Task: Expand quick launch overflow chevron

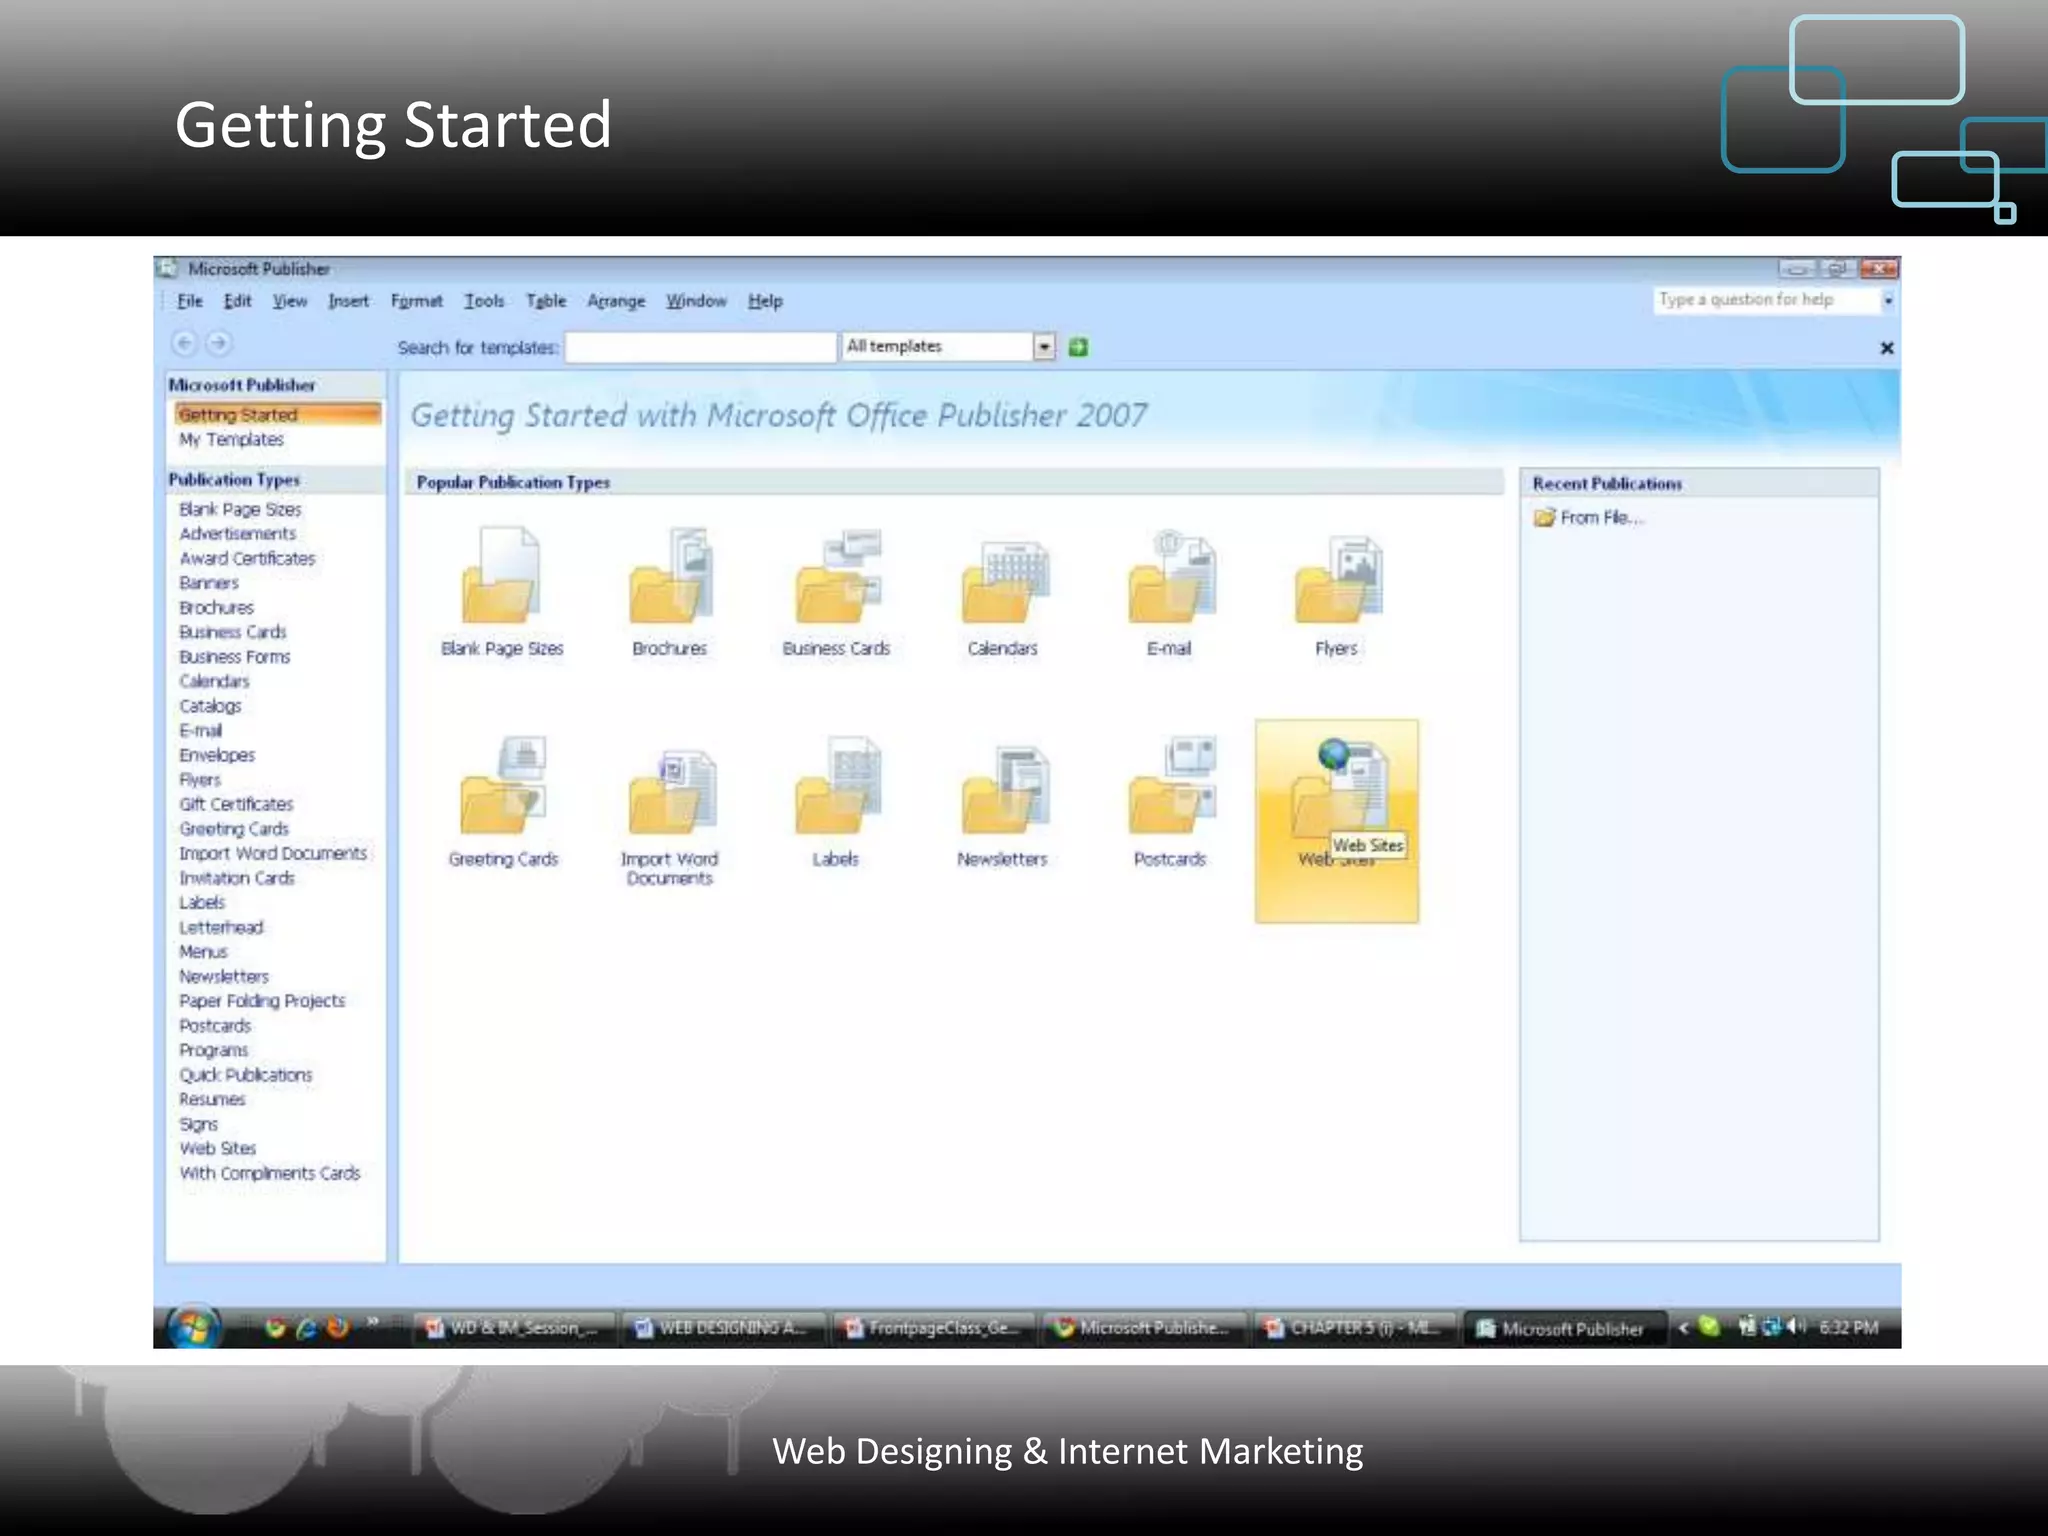Action: pos(372,1322)
